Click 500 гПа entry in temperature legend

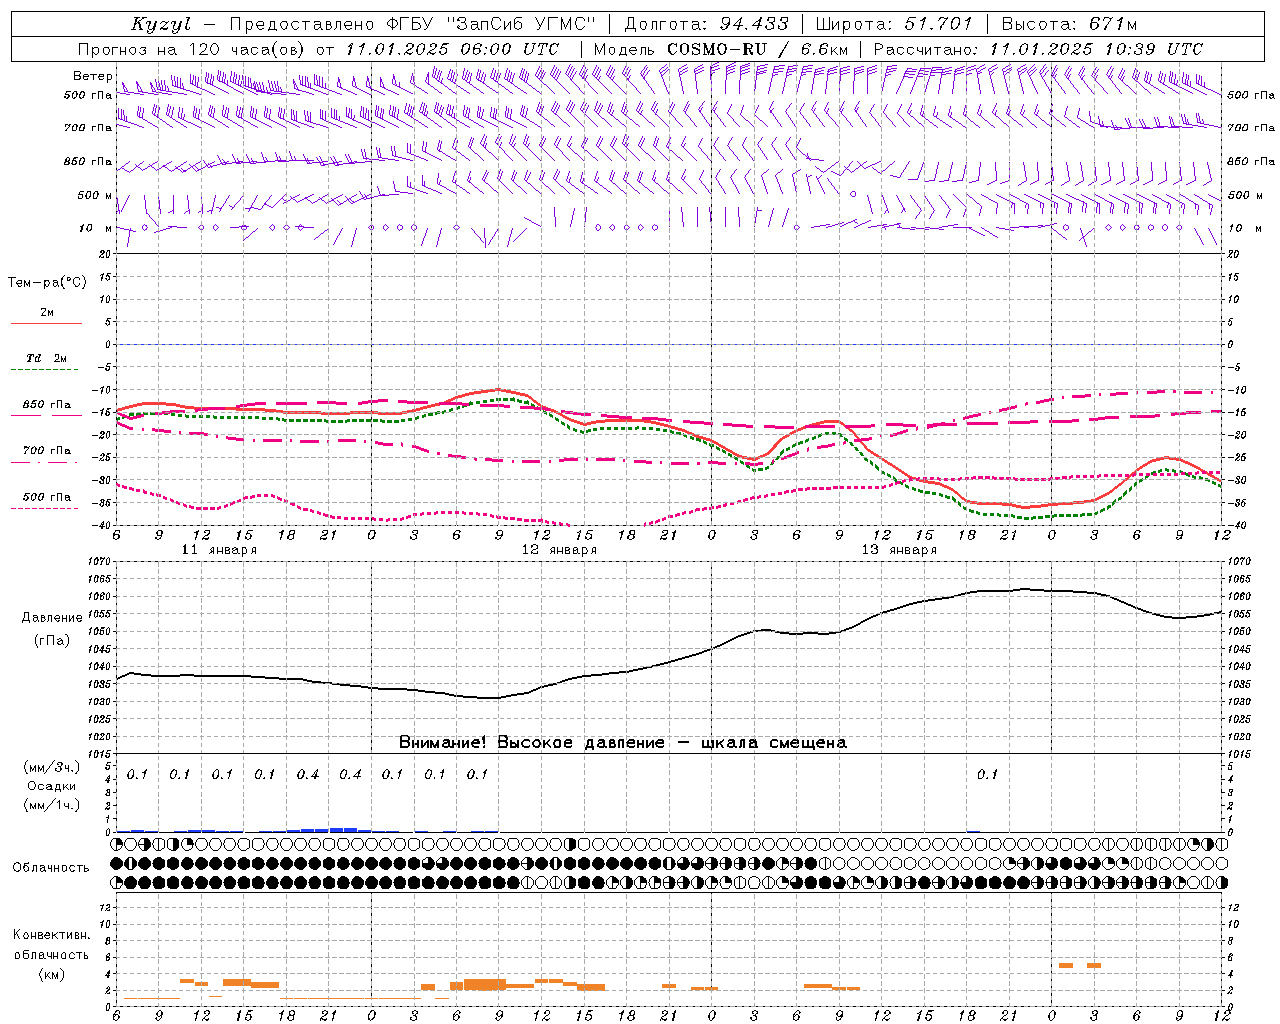[x=47, y=497]
